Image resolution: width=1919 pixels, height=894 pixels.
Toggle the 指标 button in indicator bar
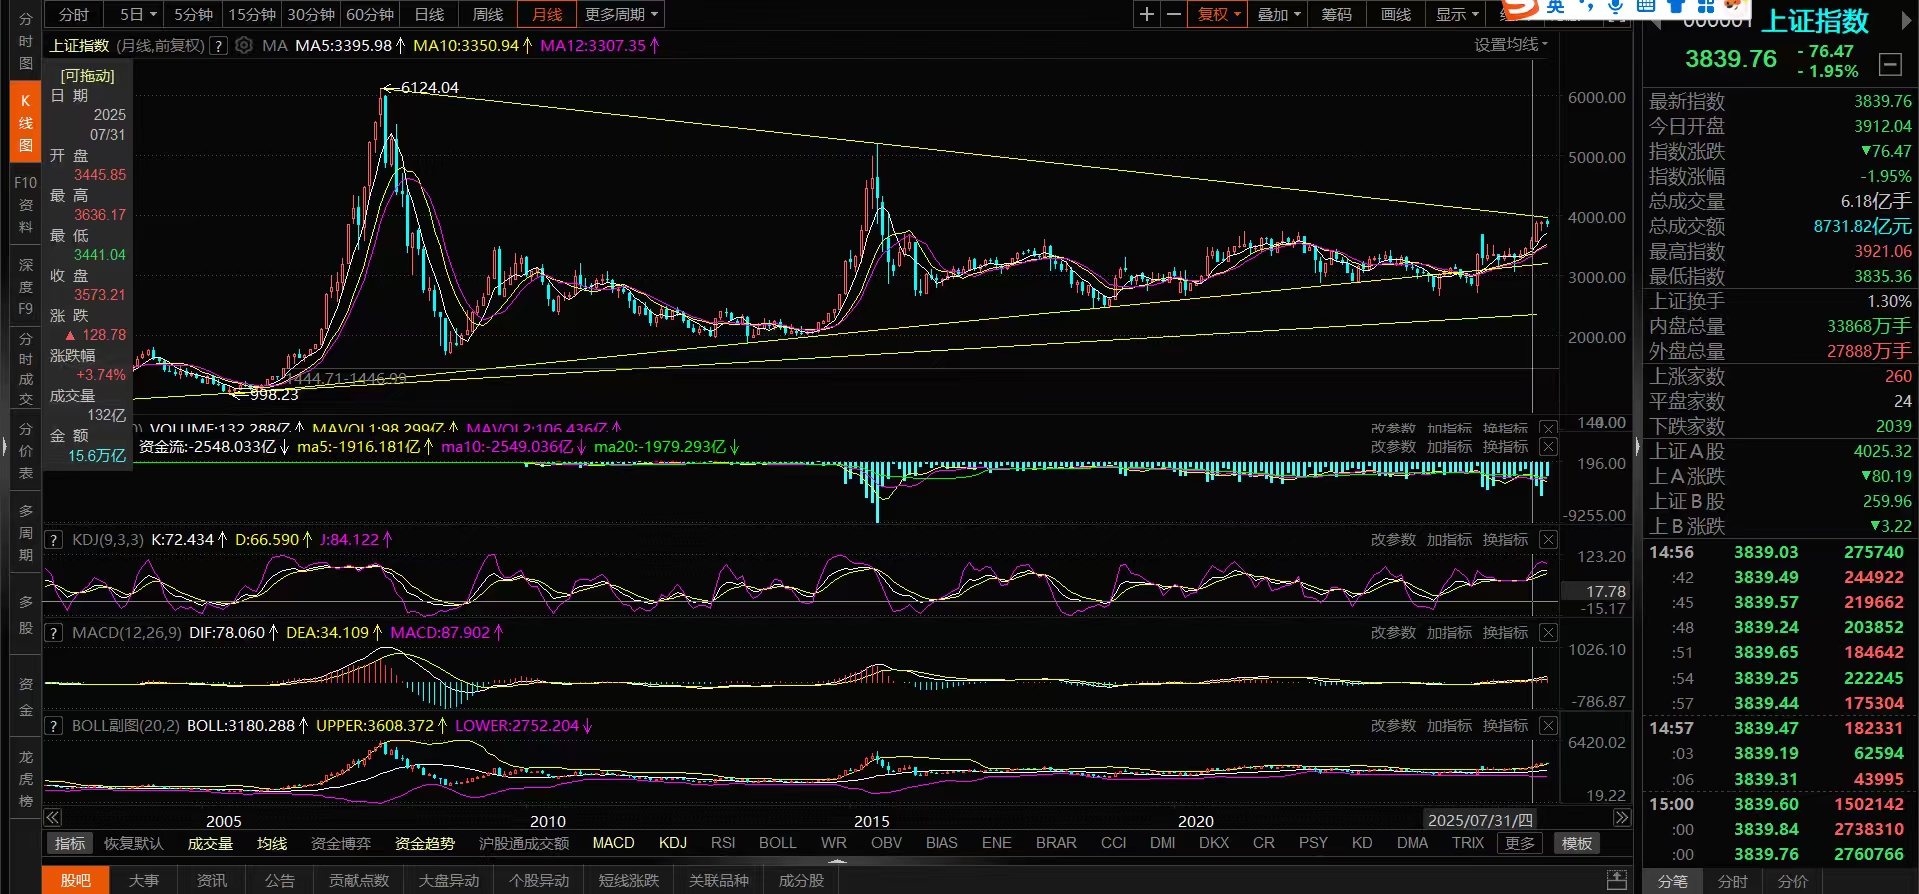(x=69, y=843)
